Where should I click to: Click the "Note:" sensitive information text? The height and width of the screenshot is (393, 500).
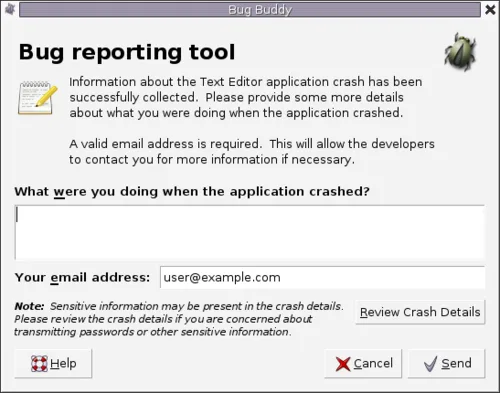click(179, 319)
